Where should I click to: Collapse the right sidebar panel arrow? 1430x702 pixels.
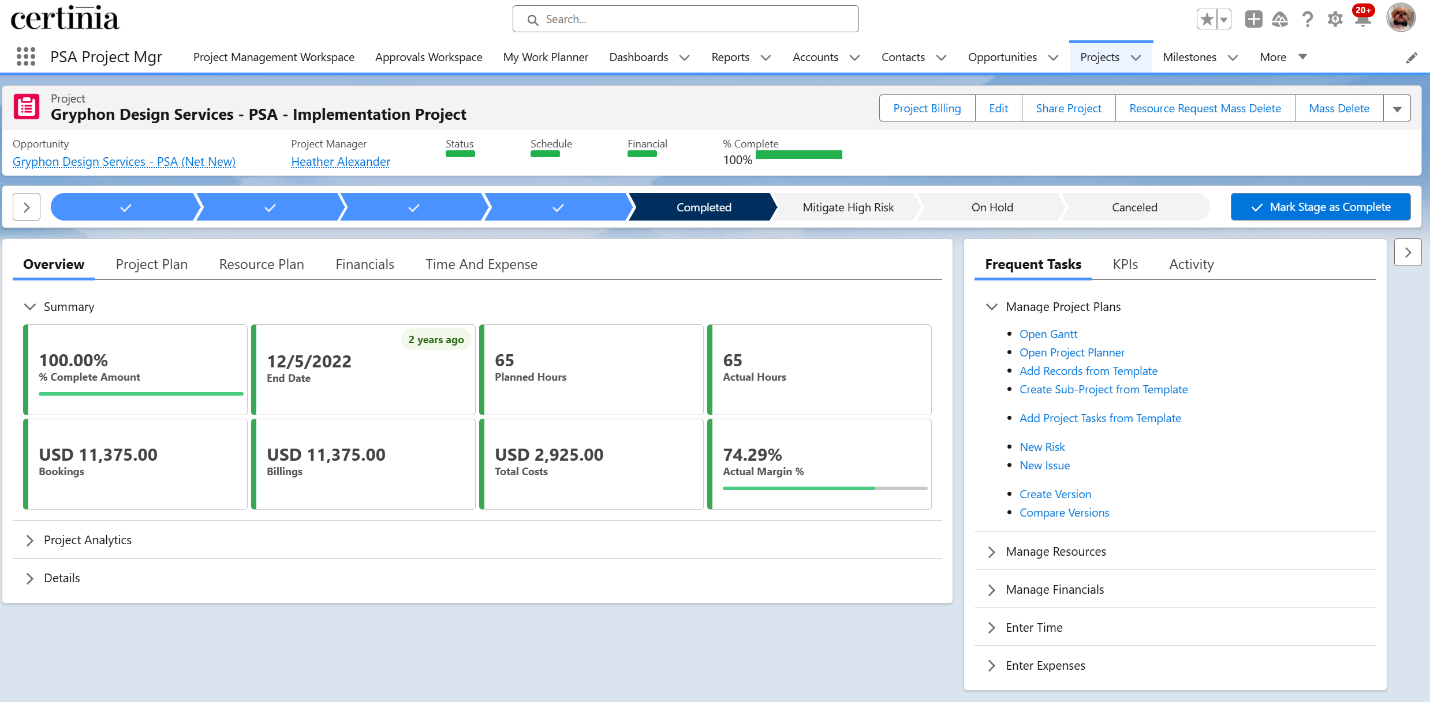(1408, 253)
